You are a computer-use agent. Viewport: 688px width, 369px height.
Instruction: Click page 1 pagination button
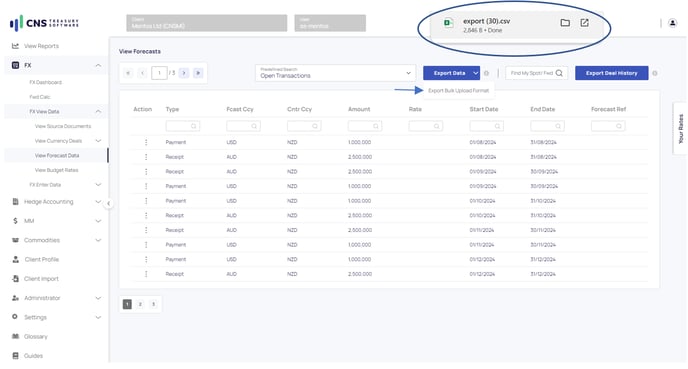[x=127, y=305]
